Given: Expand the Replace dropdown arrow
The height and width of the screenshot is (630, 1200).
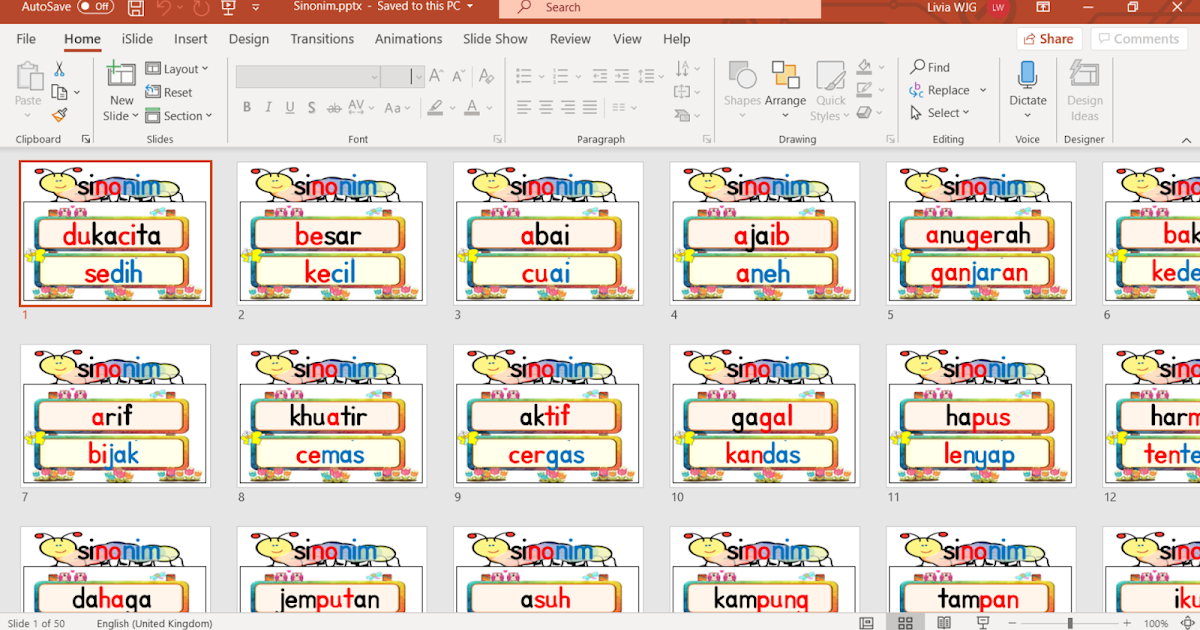Looking at the screenshot, I should click(983, 90).
